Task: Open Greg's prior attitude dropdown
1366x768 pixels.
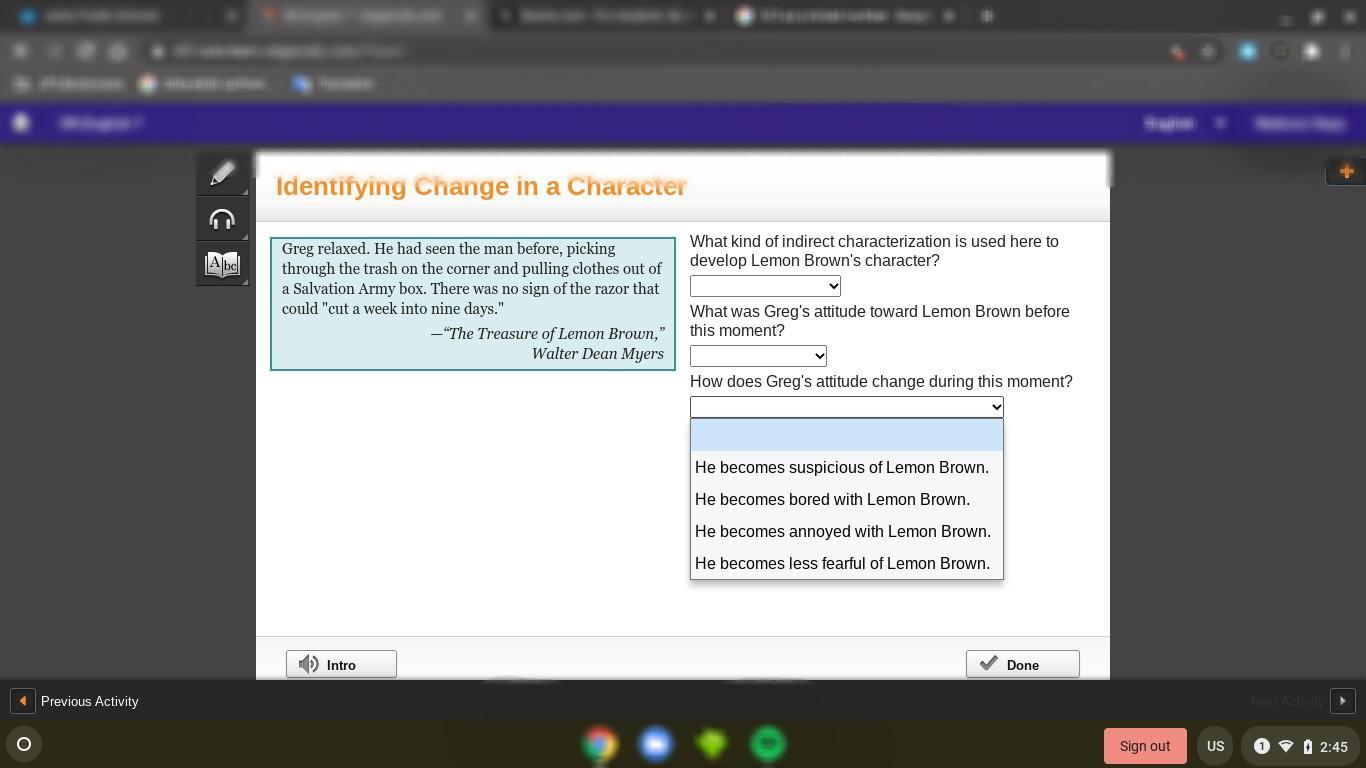Action: pyautogui.click(x=758, y=356)
